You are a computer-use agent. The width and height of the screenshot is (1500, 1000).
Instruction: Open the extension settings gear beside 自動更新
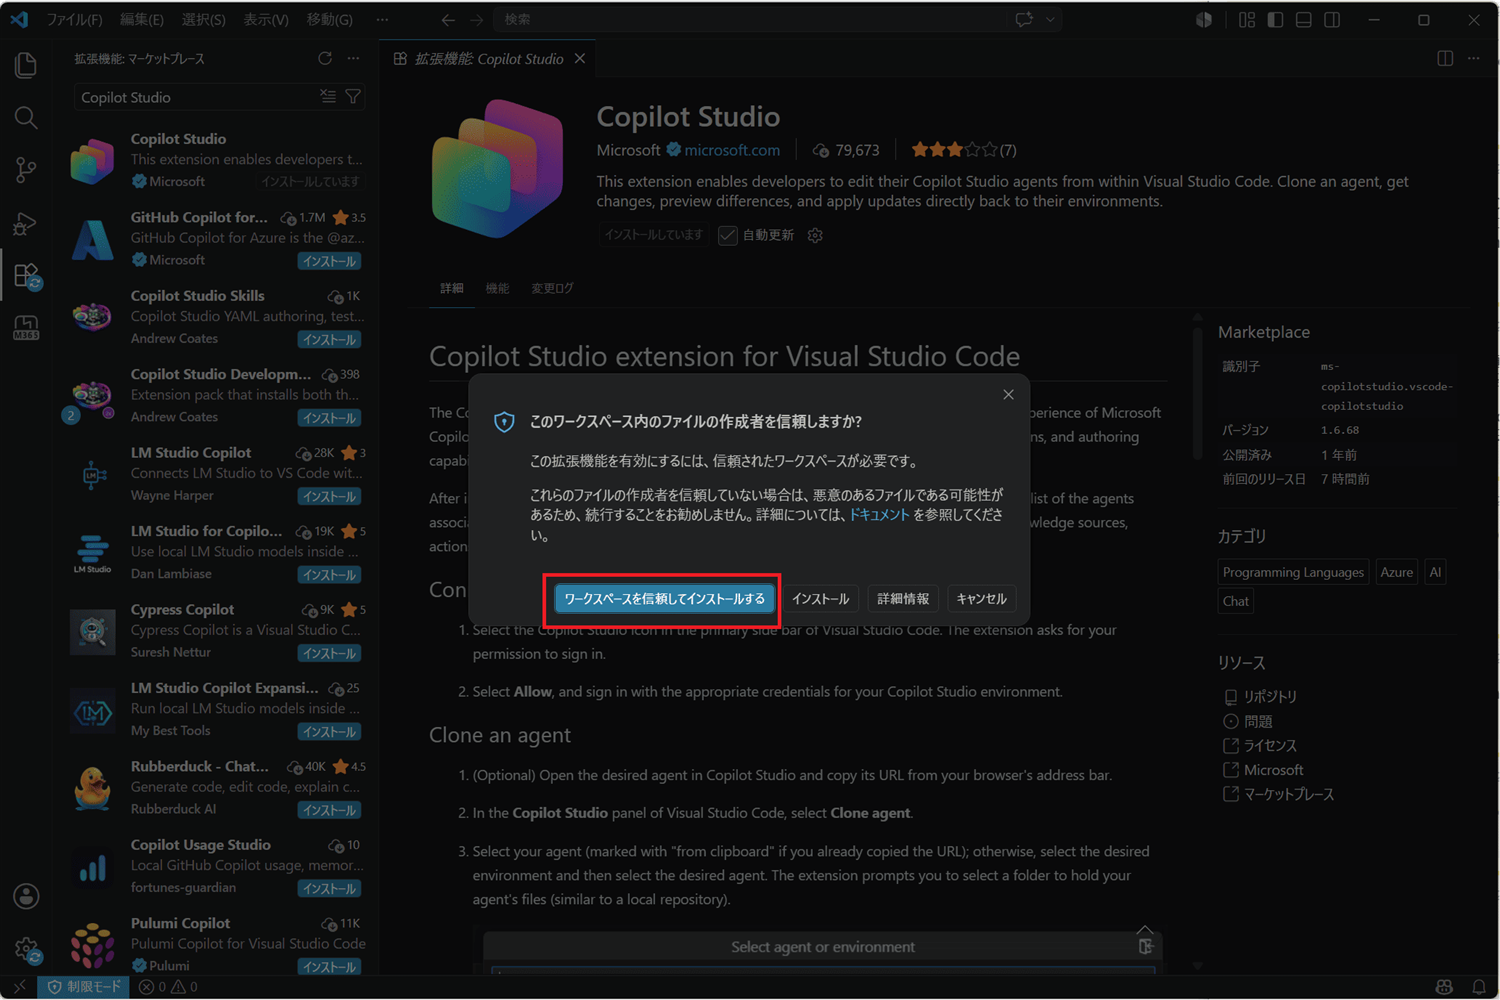(815, 235)
